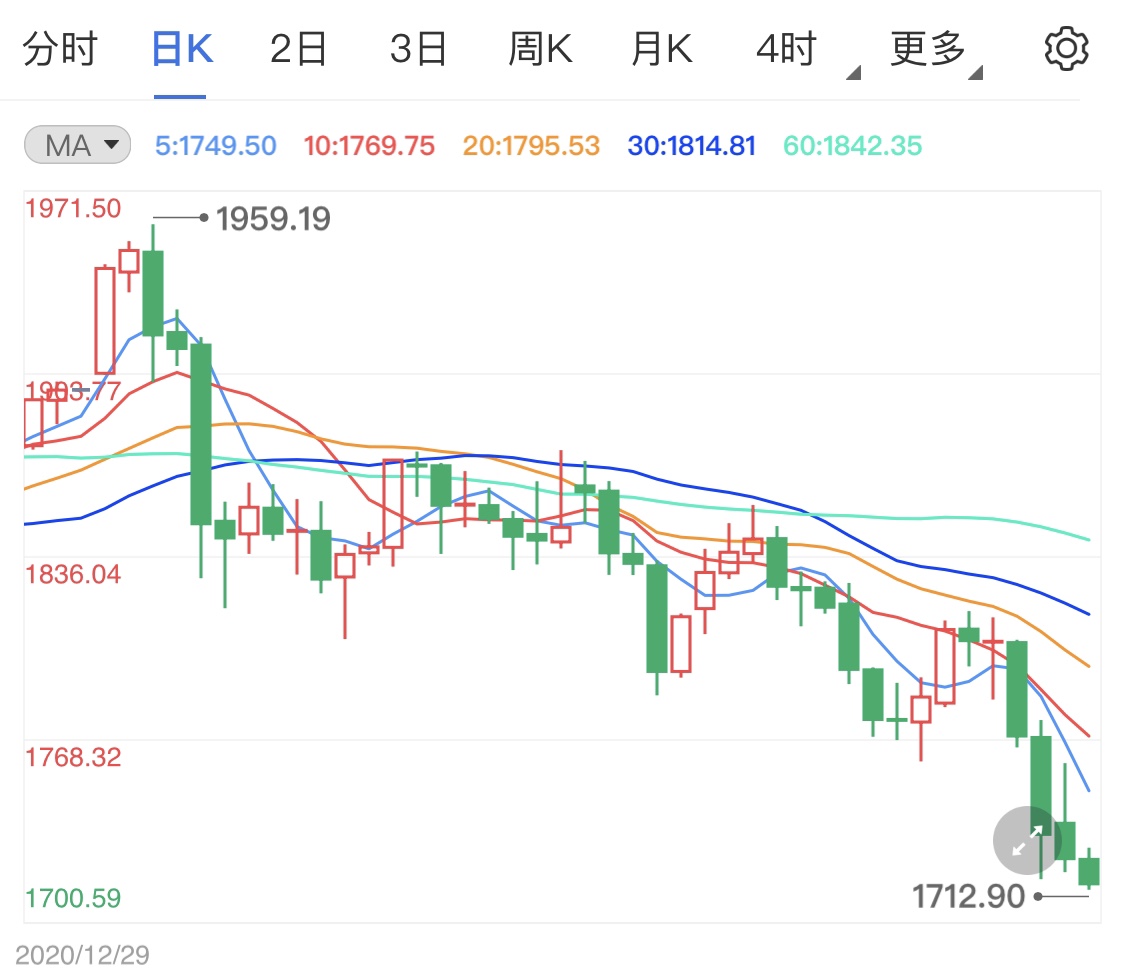
Task: Expand the 更多 more options dropdown
Action: (x=936, y=52)
